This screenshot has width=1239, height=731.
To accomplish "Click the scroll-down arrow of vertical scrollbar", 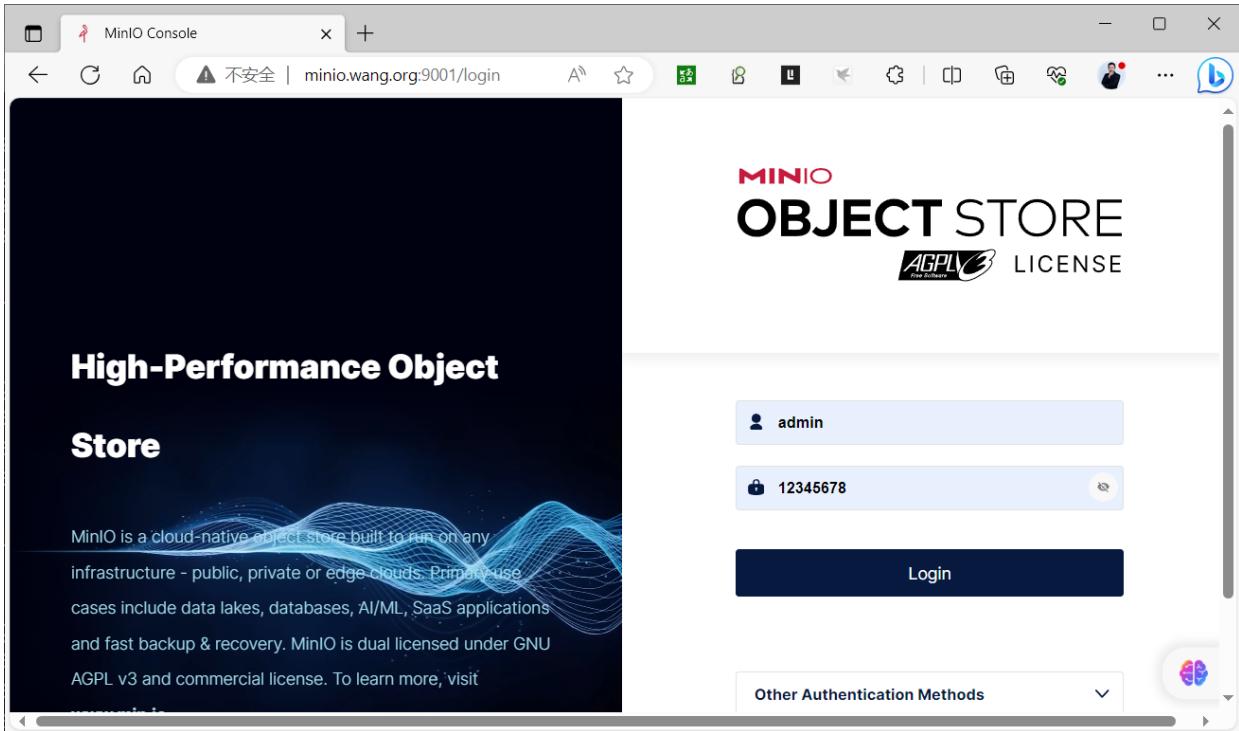I will click(x=1228, y=699).
